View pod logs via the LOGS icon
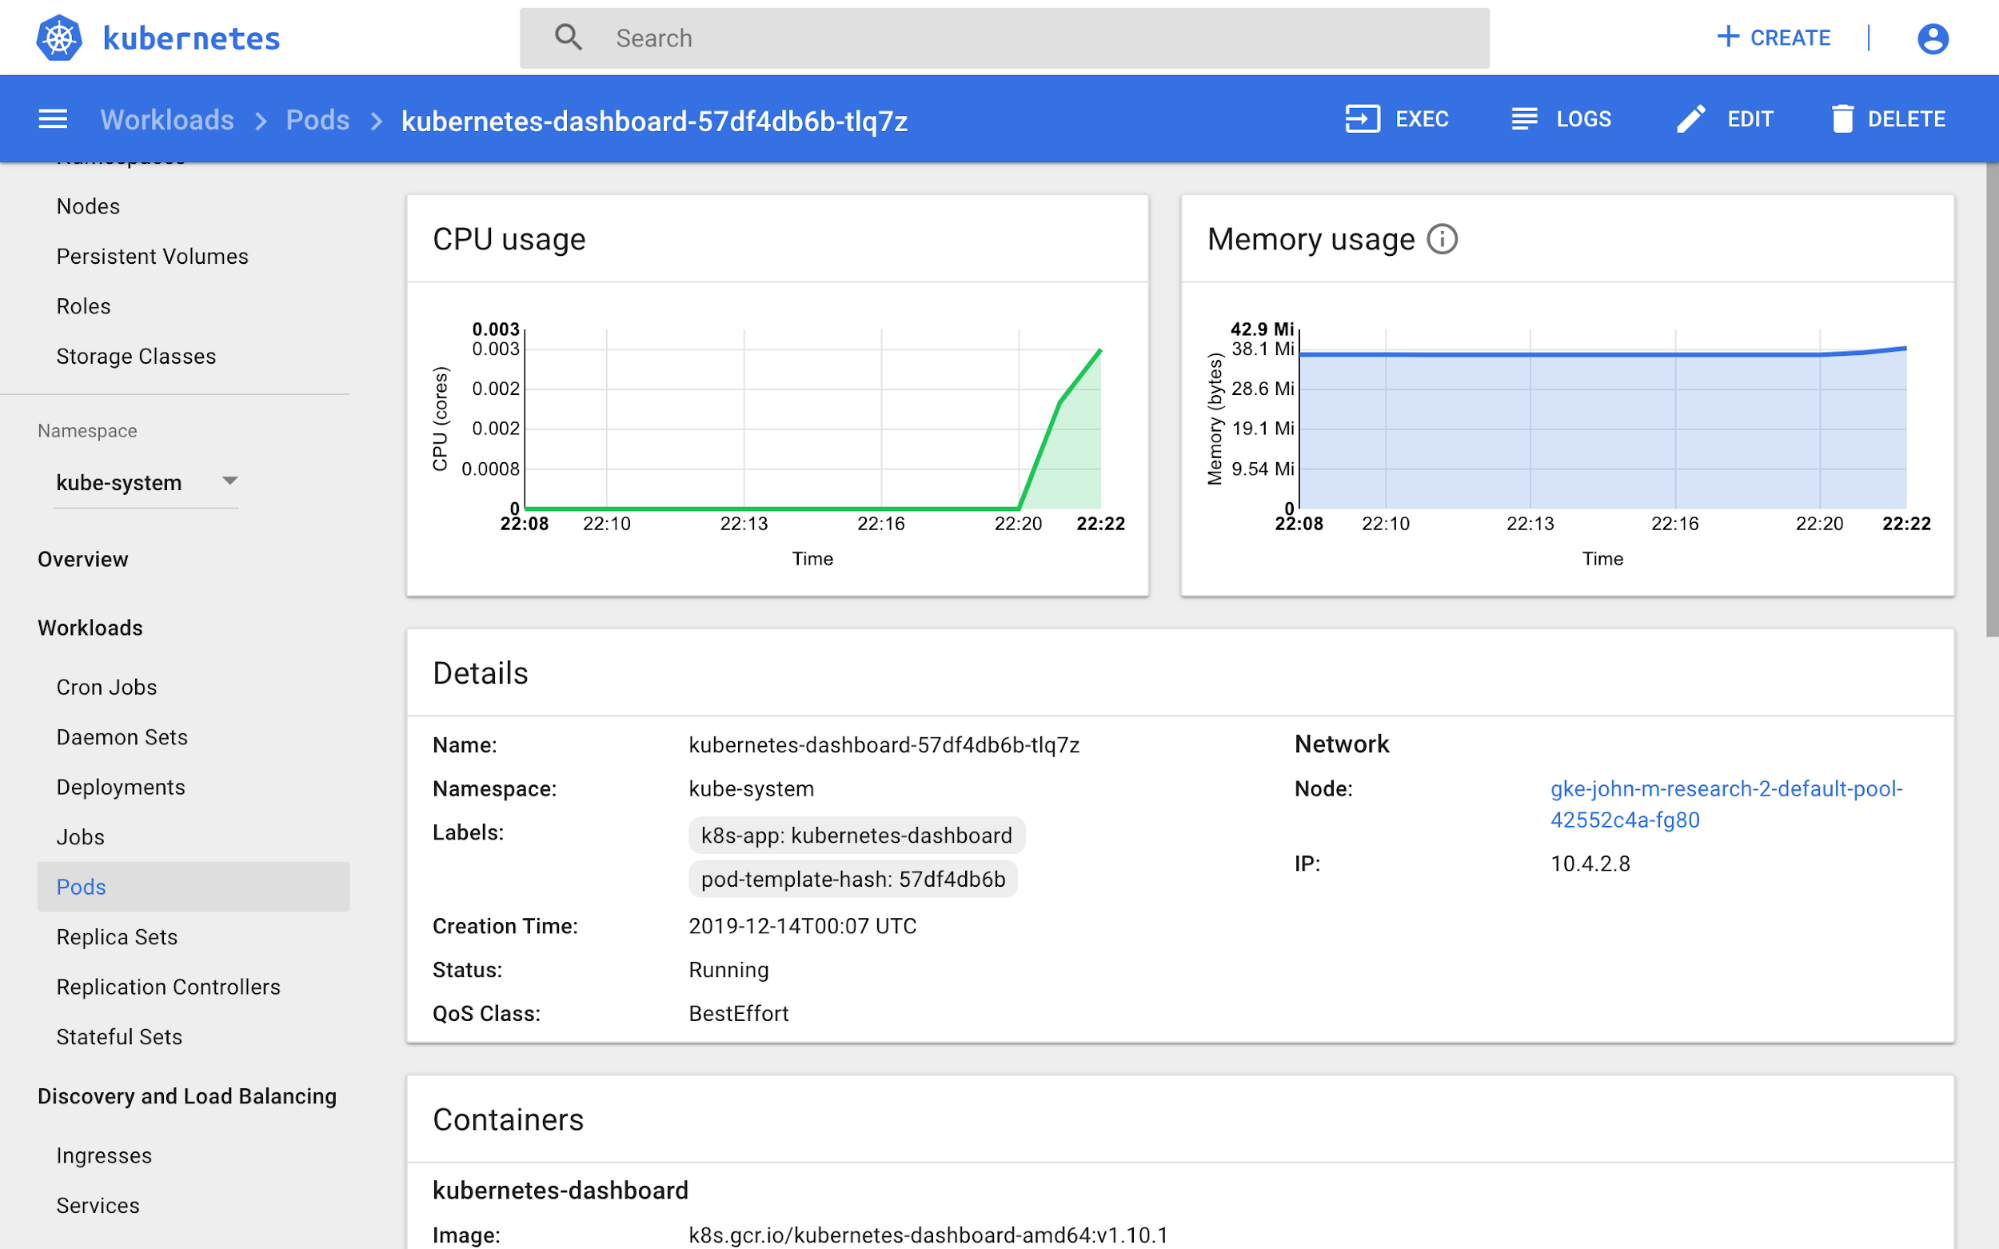Screen dimensions: 1999x1249 [1523, 118]
